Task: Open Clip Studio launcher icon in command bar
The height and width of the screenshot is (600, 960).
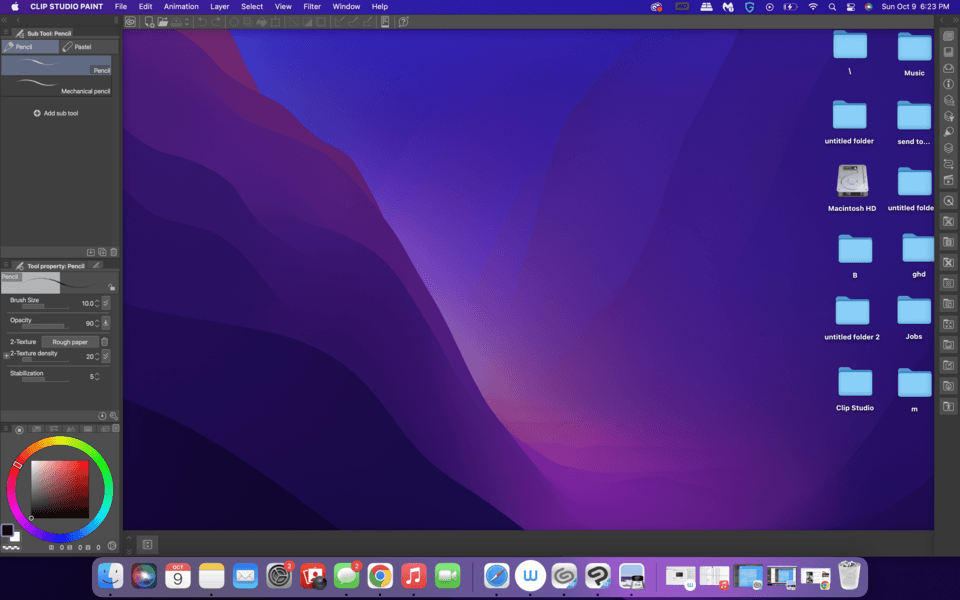Action: (130, 21)
